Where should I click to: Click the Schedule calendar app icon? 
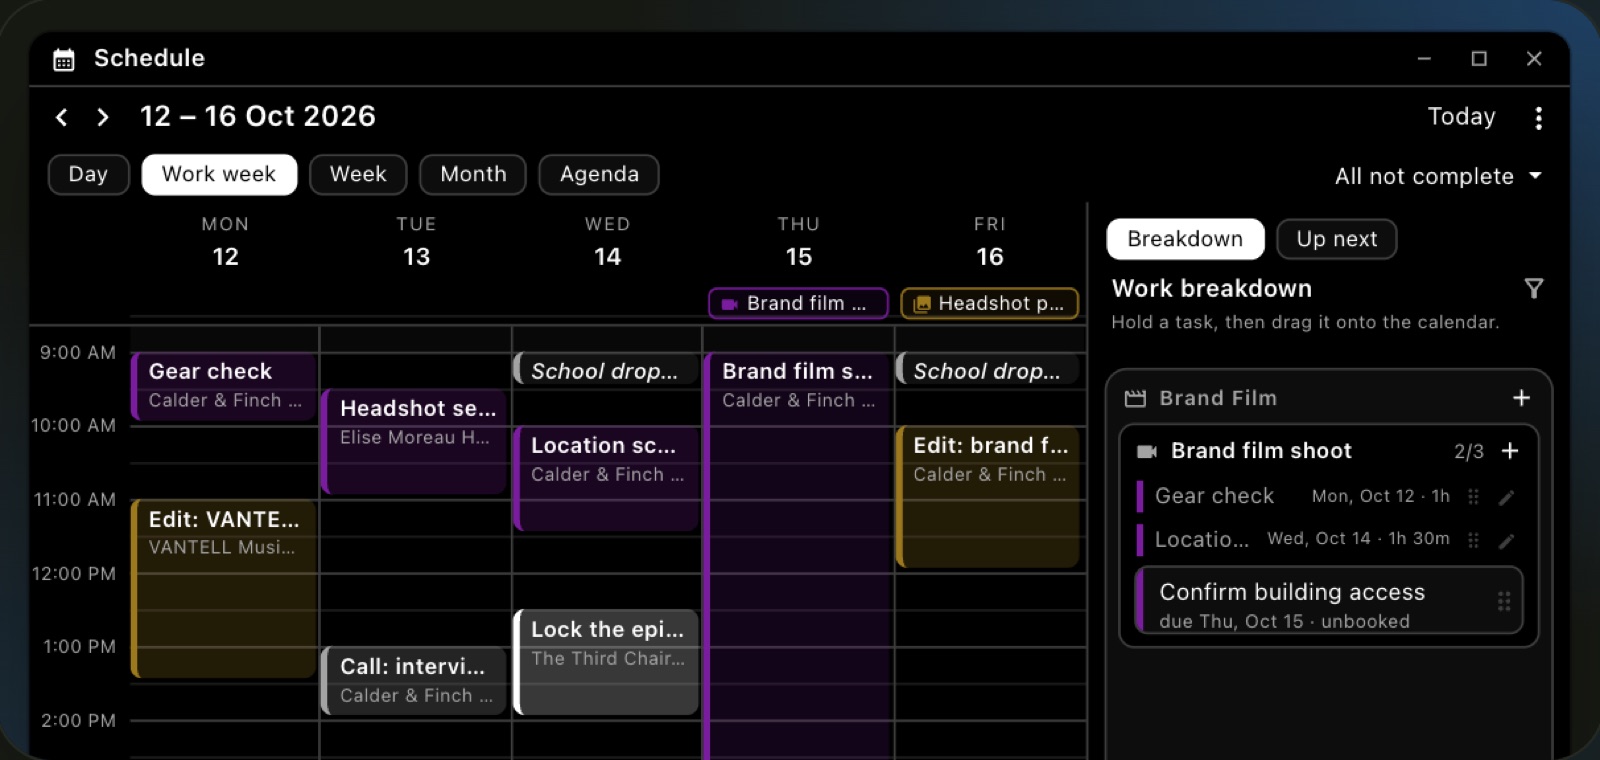pos(64,60)
